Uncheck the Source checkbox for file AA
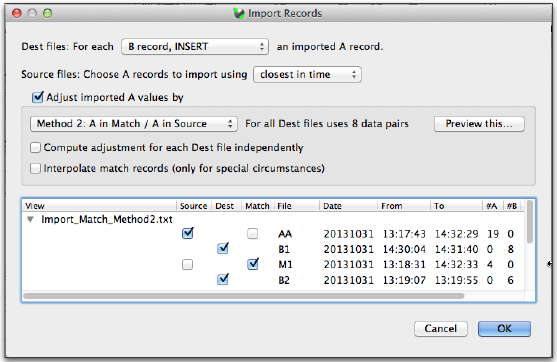This screenshot has width=557, height=362. pyautogui.click(x=188, y=233)
